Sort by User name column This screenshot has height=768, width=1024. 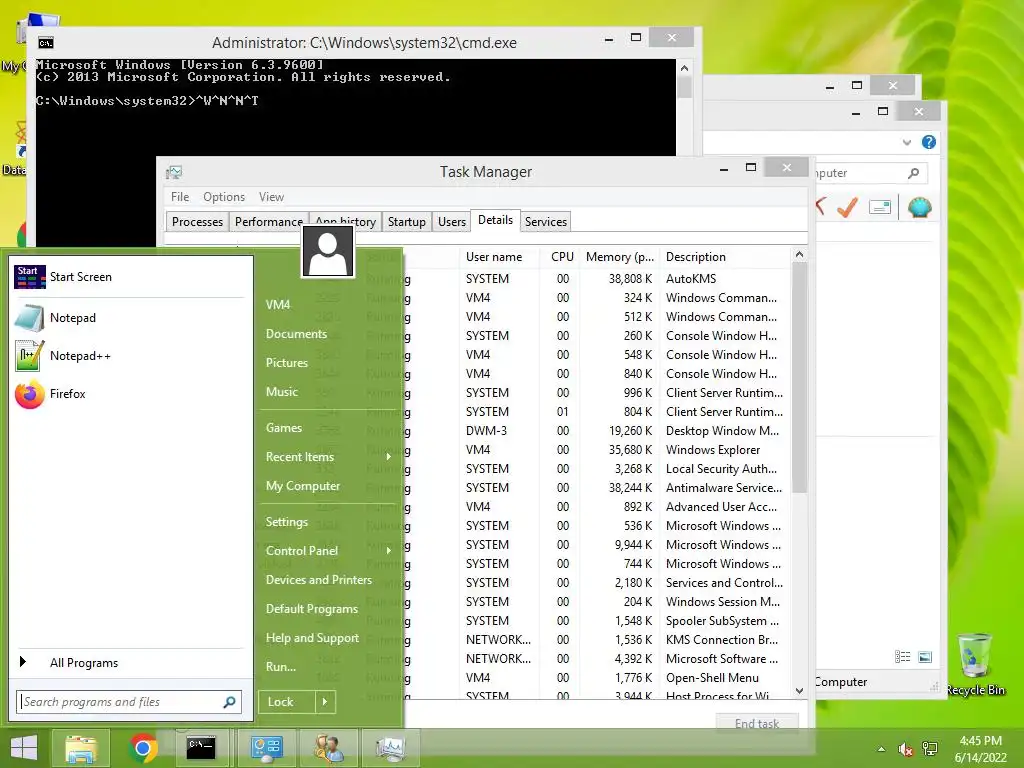click(x=500, y=257)
